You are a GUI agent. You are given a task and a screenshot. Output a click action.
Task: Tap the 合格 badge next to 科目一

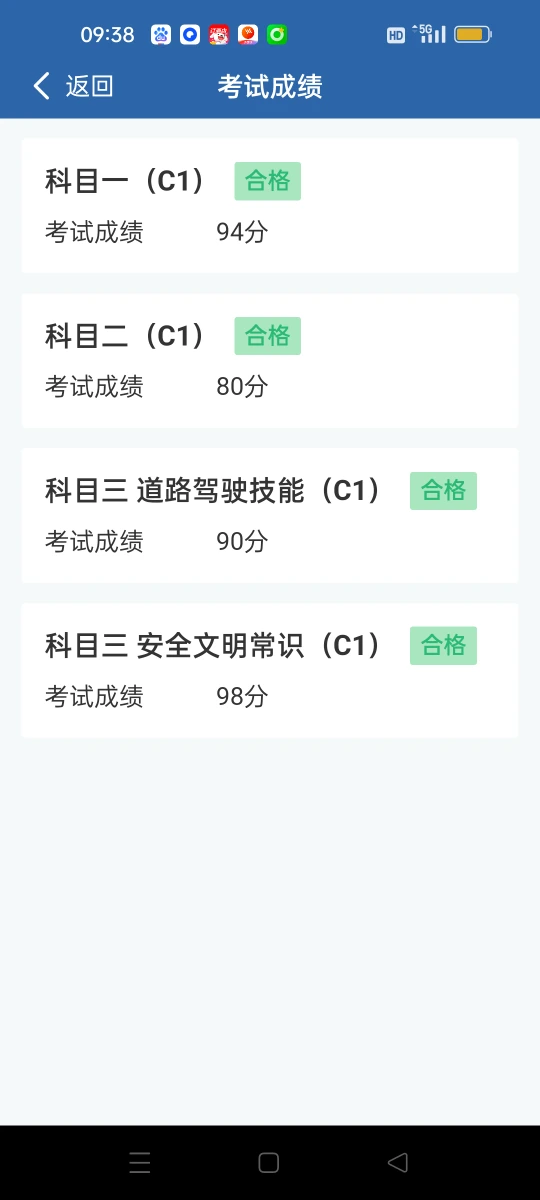tap(268, 181)
